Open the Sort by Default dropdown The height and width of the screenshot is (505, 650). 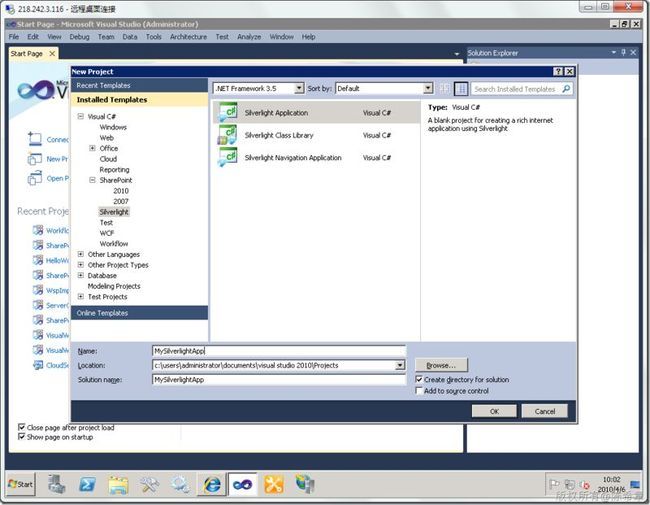pos(428,88)
